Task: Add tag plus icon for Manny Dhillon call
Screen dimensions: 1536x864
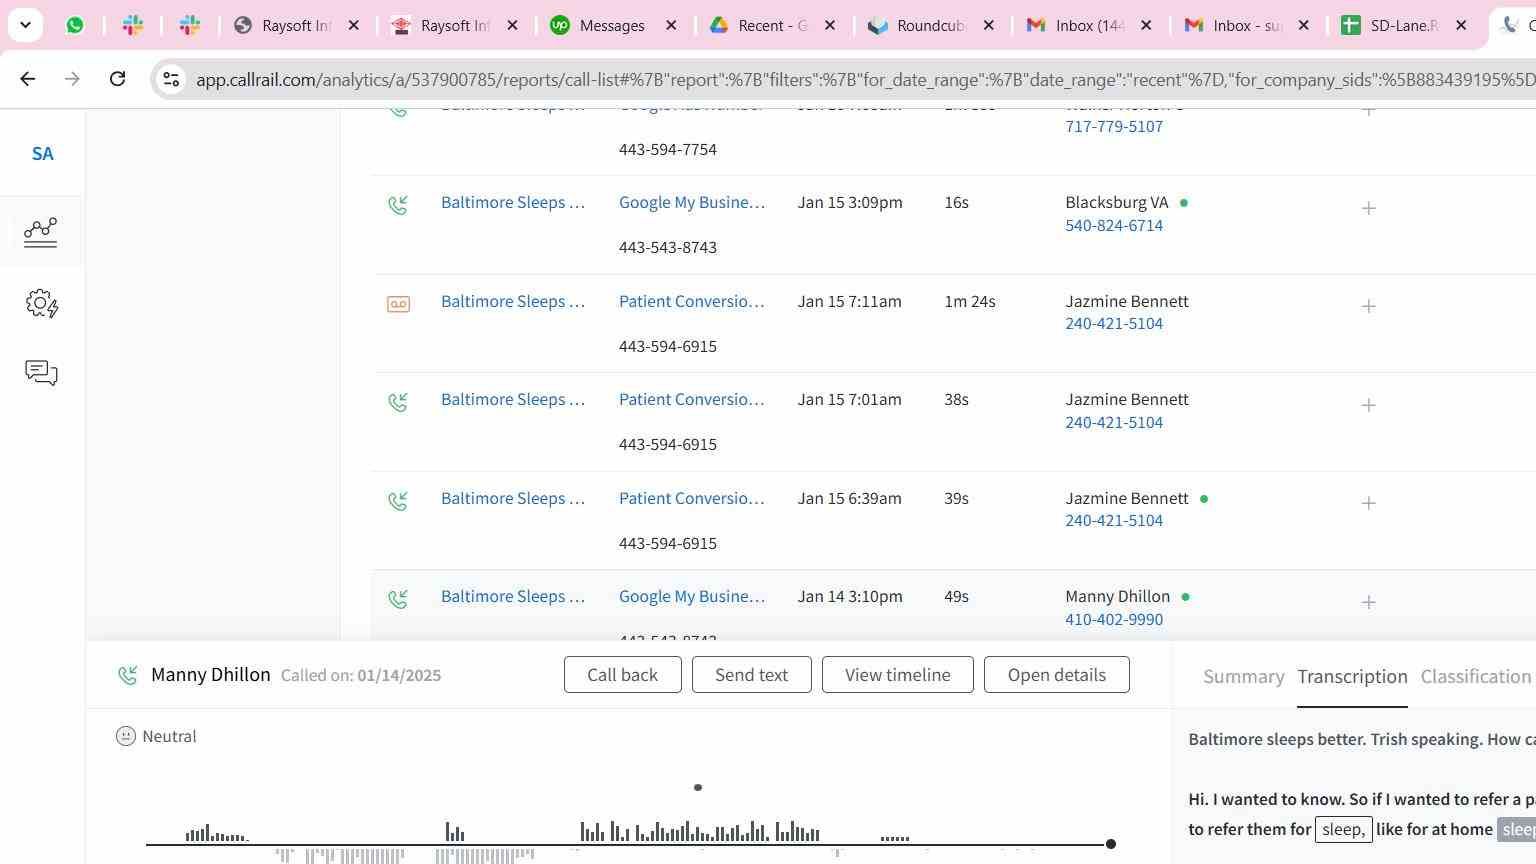Action: coord(1369,602)
